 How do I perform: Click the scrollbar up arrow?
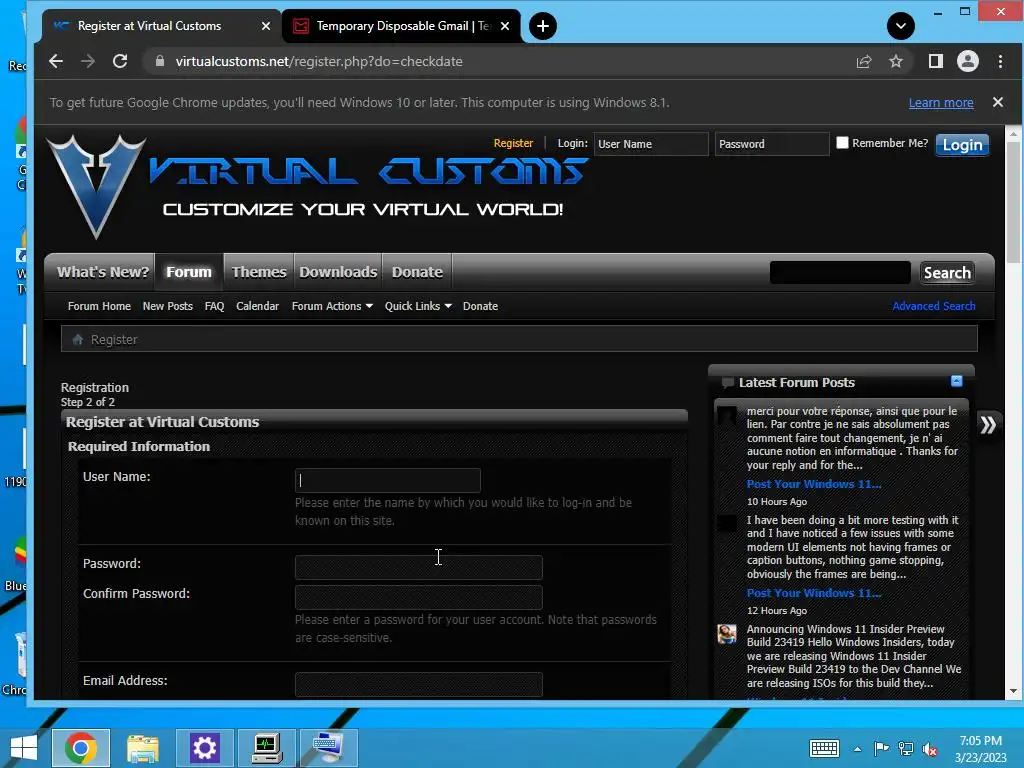[1013, 133]
